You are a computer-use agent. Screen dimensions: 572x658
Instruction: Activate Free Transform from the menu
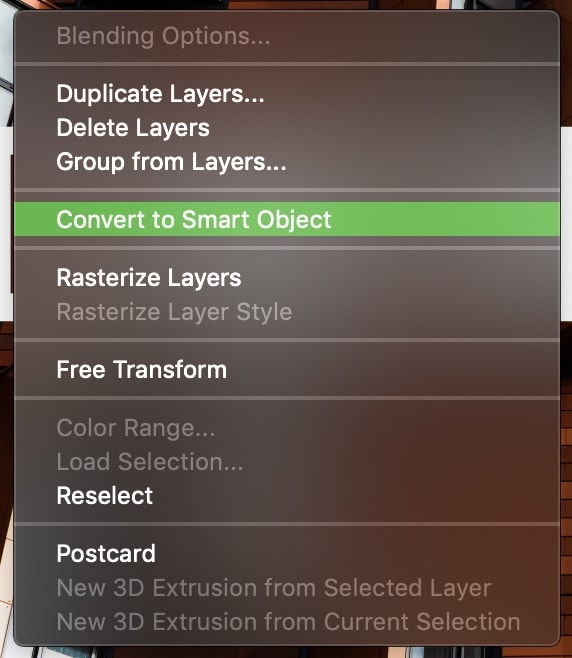pyautogui.click(x=287, y=369)
